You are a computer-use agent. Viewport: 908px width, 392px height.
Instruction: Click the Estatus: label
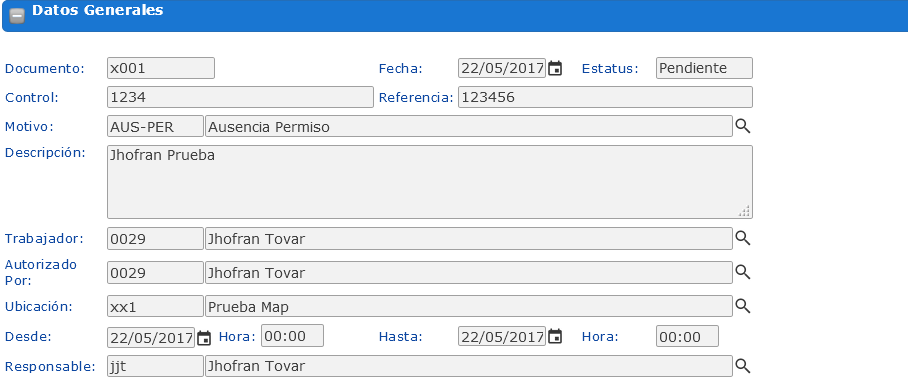pos(610,68)
